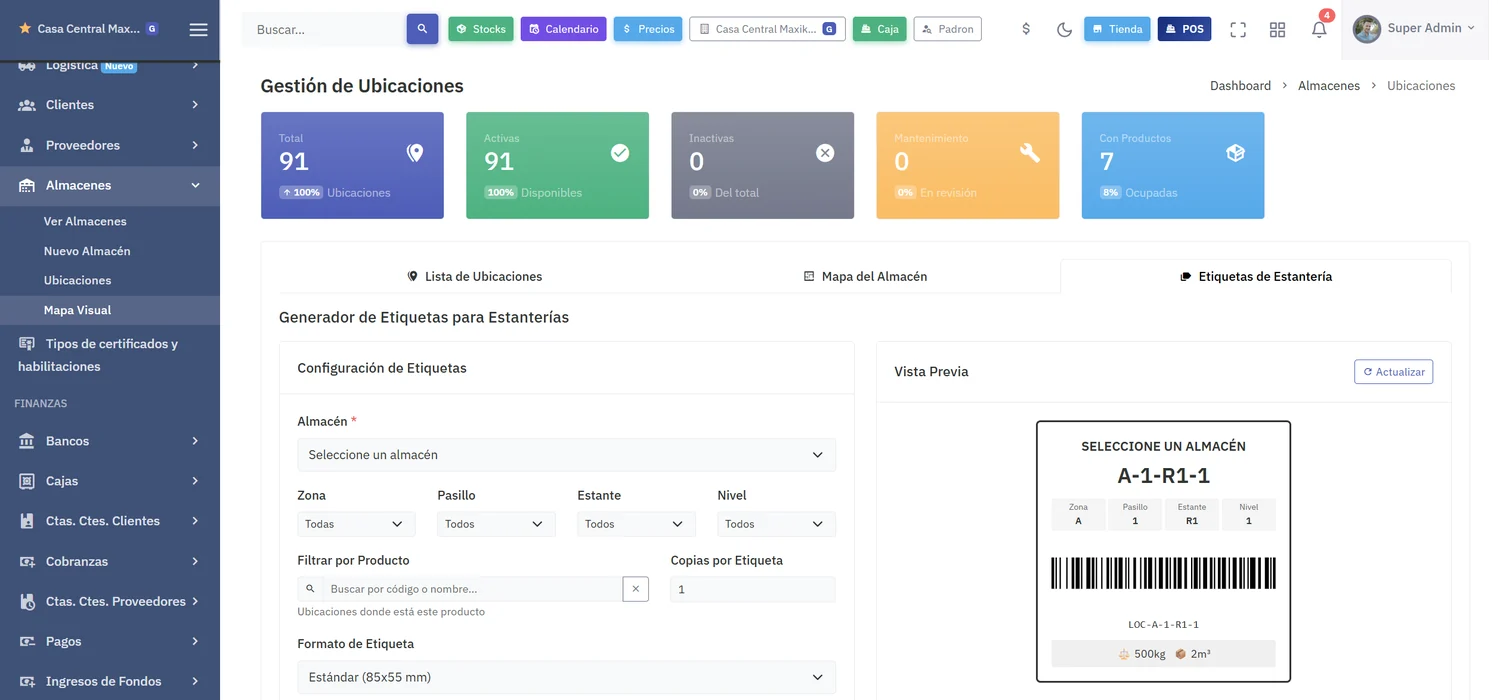Viewport: 1500px width, 700px height.
Task: Select Etiquetas de Estantería tab
Action: [x=1256, y=276]
